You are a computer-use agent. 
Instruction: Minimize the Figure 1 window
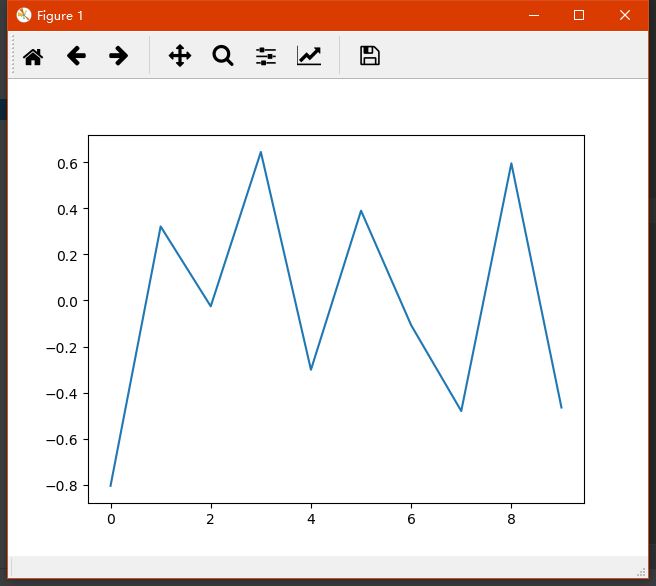[534, 15]
